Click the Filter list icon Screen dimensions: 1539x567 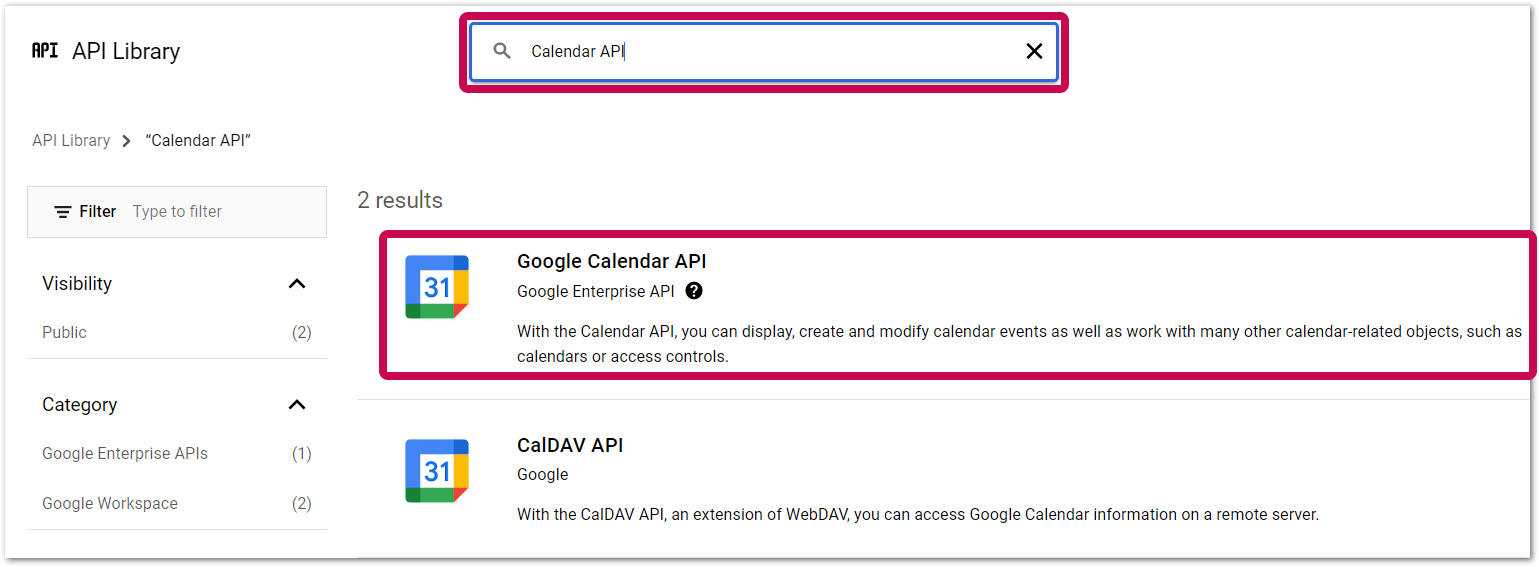(x=63, y=212)
